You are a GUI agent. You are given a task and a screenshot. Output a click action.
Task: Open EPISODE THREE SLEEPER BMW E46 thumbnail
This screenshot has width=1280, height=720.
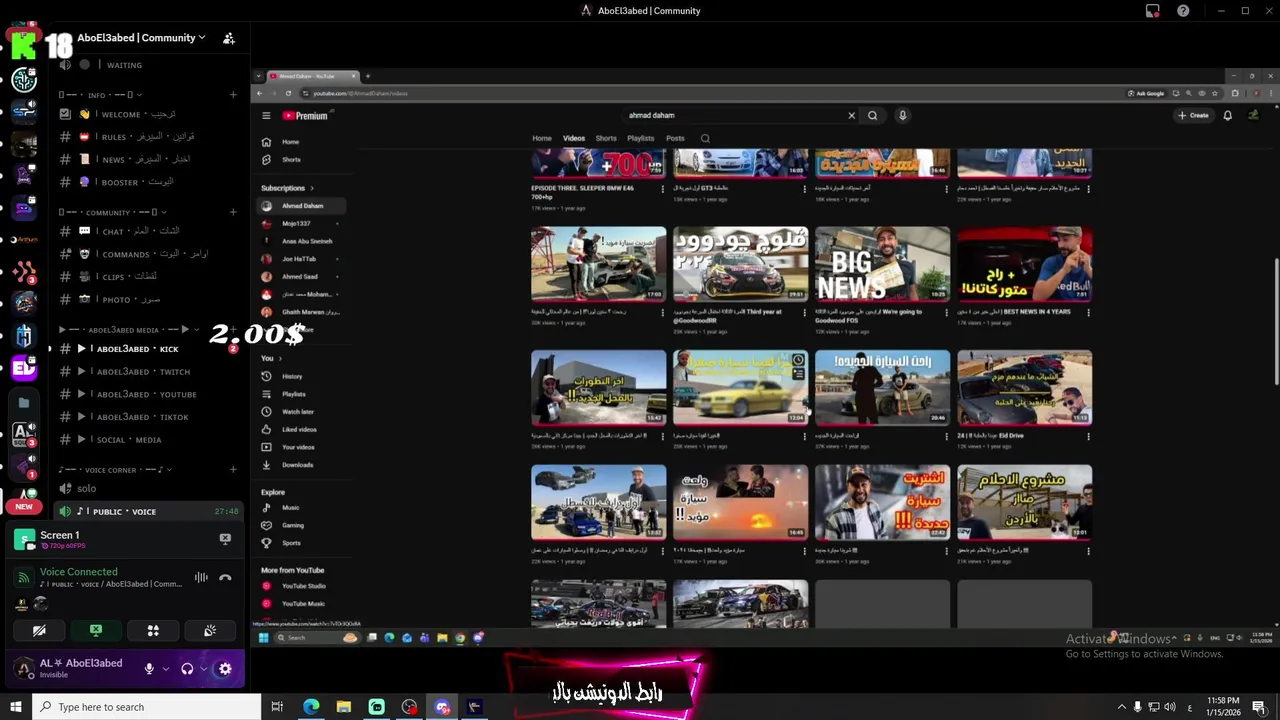(x=598, y=162)
